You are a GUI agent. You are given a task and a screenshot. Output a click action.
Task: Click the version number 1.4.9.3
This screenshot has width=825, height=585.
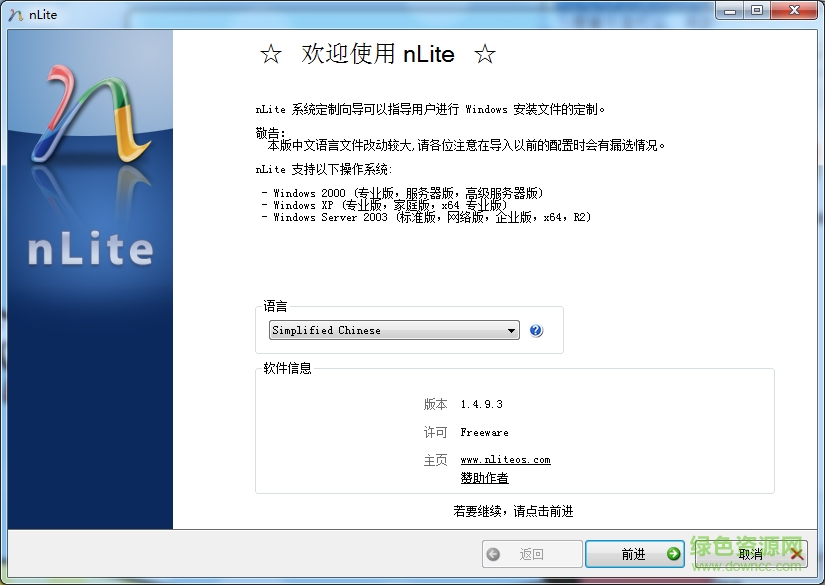[x=481, y=404]
